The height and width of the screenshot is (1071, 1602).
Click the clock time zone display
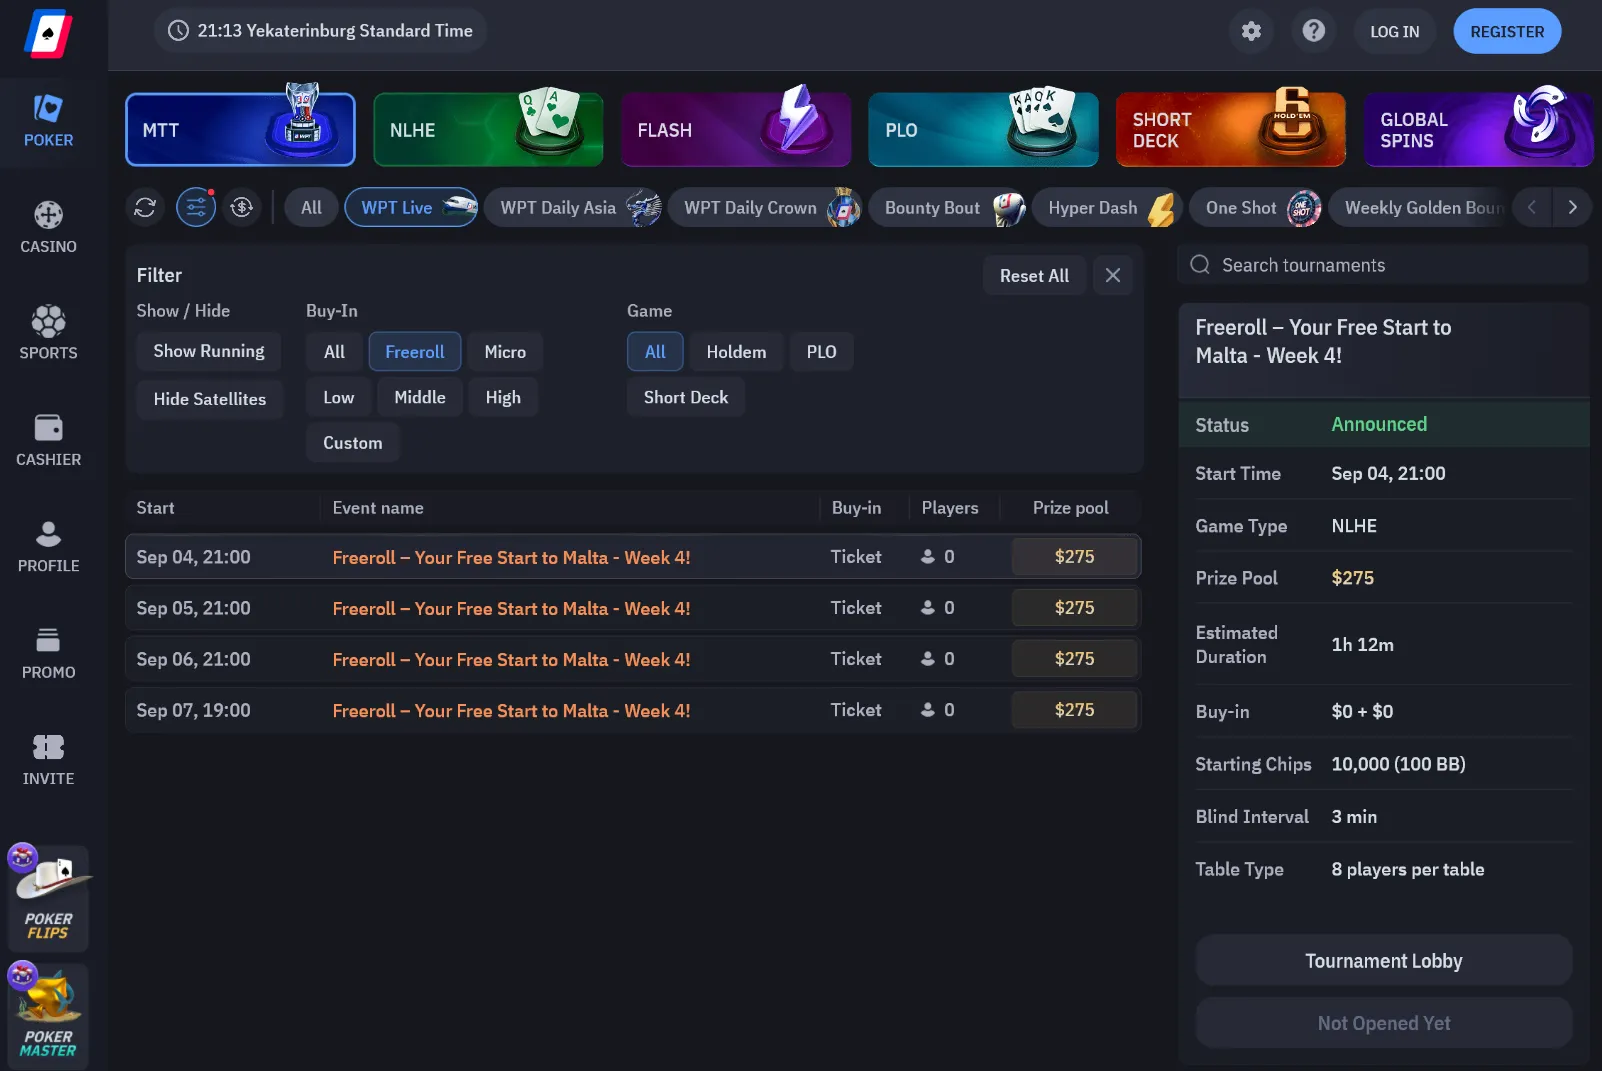click(x=320, y=31)
